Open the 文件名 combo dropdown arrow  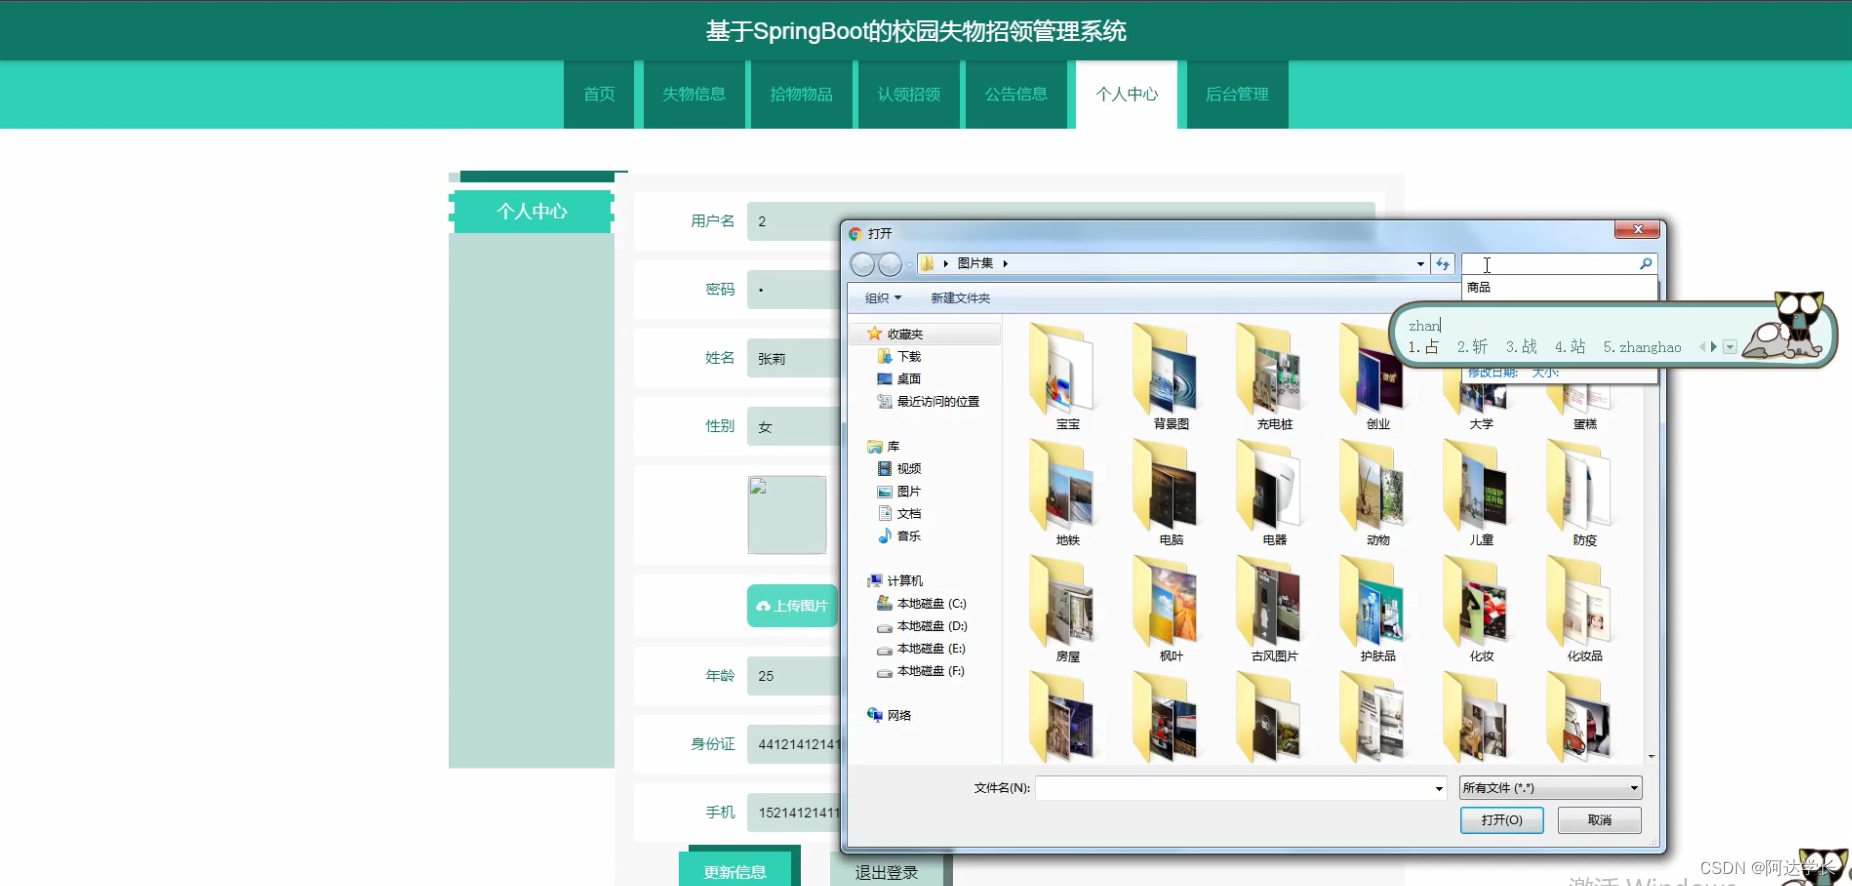[x=1439, y=788]
